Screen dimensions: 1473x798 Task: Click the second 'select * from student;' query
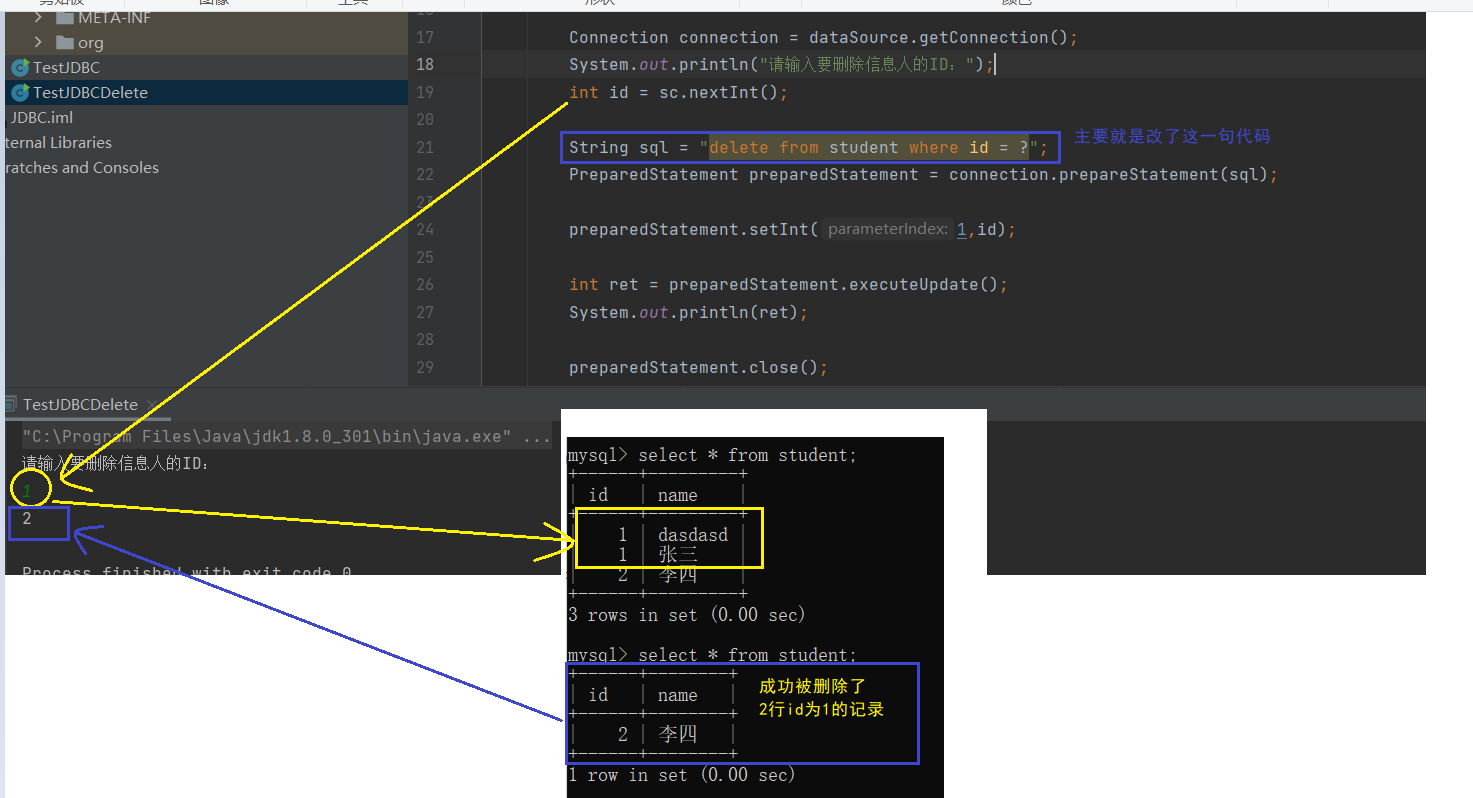(x=747, y=655)
